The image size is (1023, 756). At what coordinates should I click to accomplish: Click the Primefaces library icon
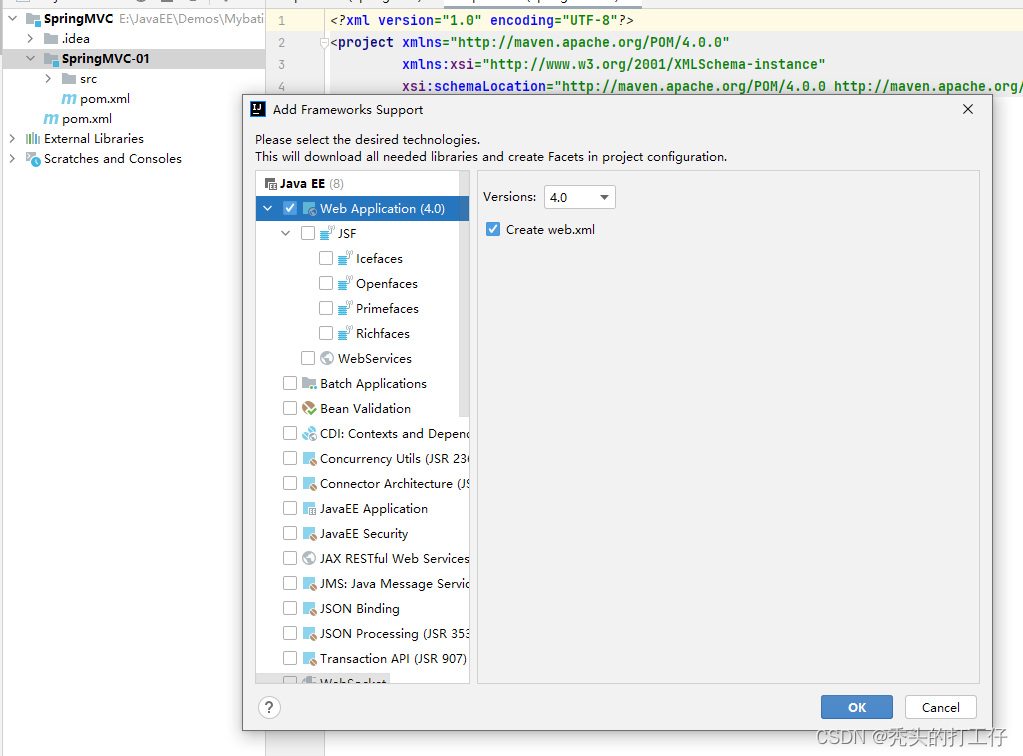(345, 308)
